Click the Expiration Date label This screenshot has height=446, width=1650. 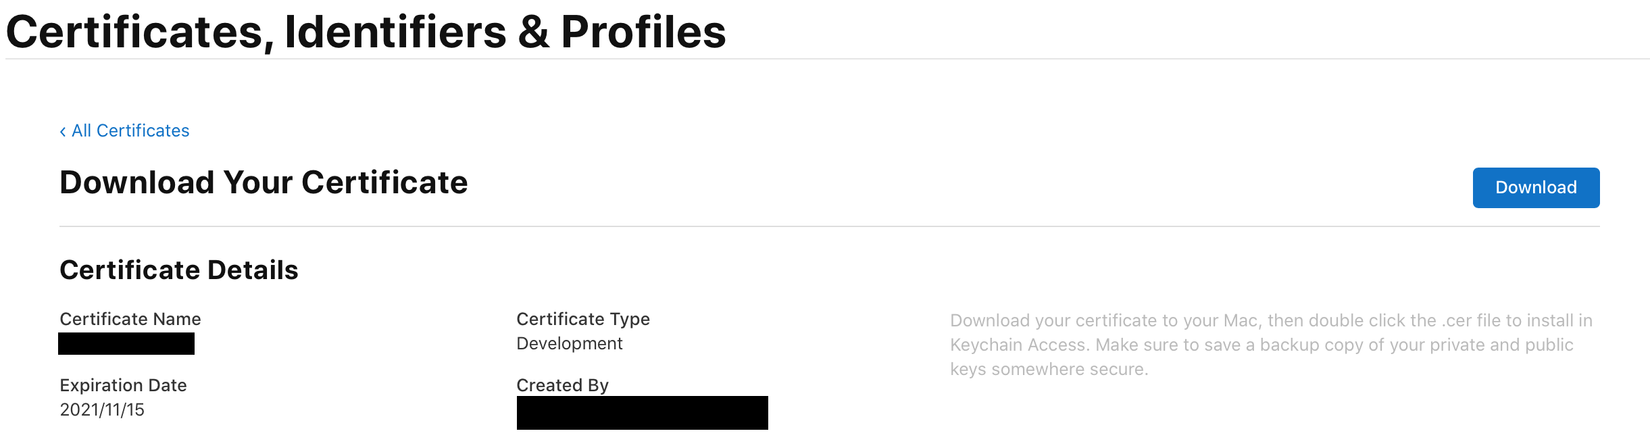[x=123, y=385]
